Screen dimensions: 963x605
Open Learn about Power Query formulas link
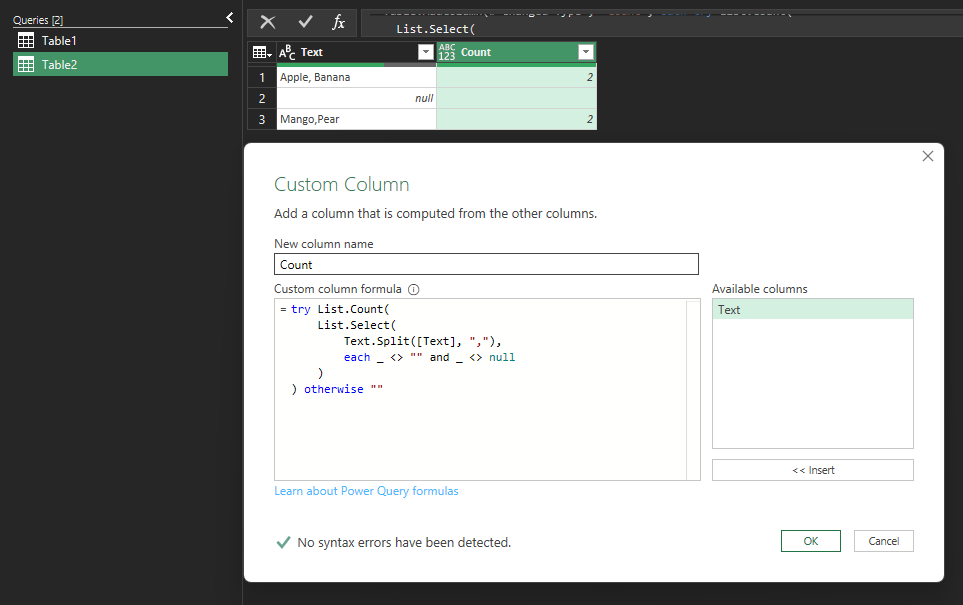pos(366,491)
